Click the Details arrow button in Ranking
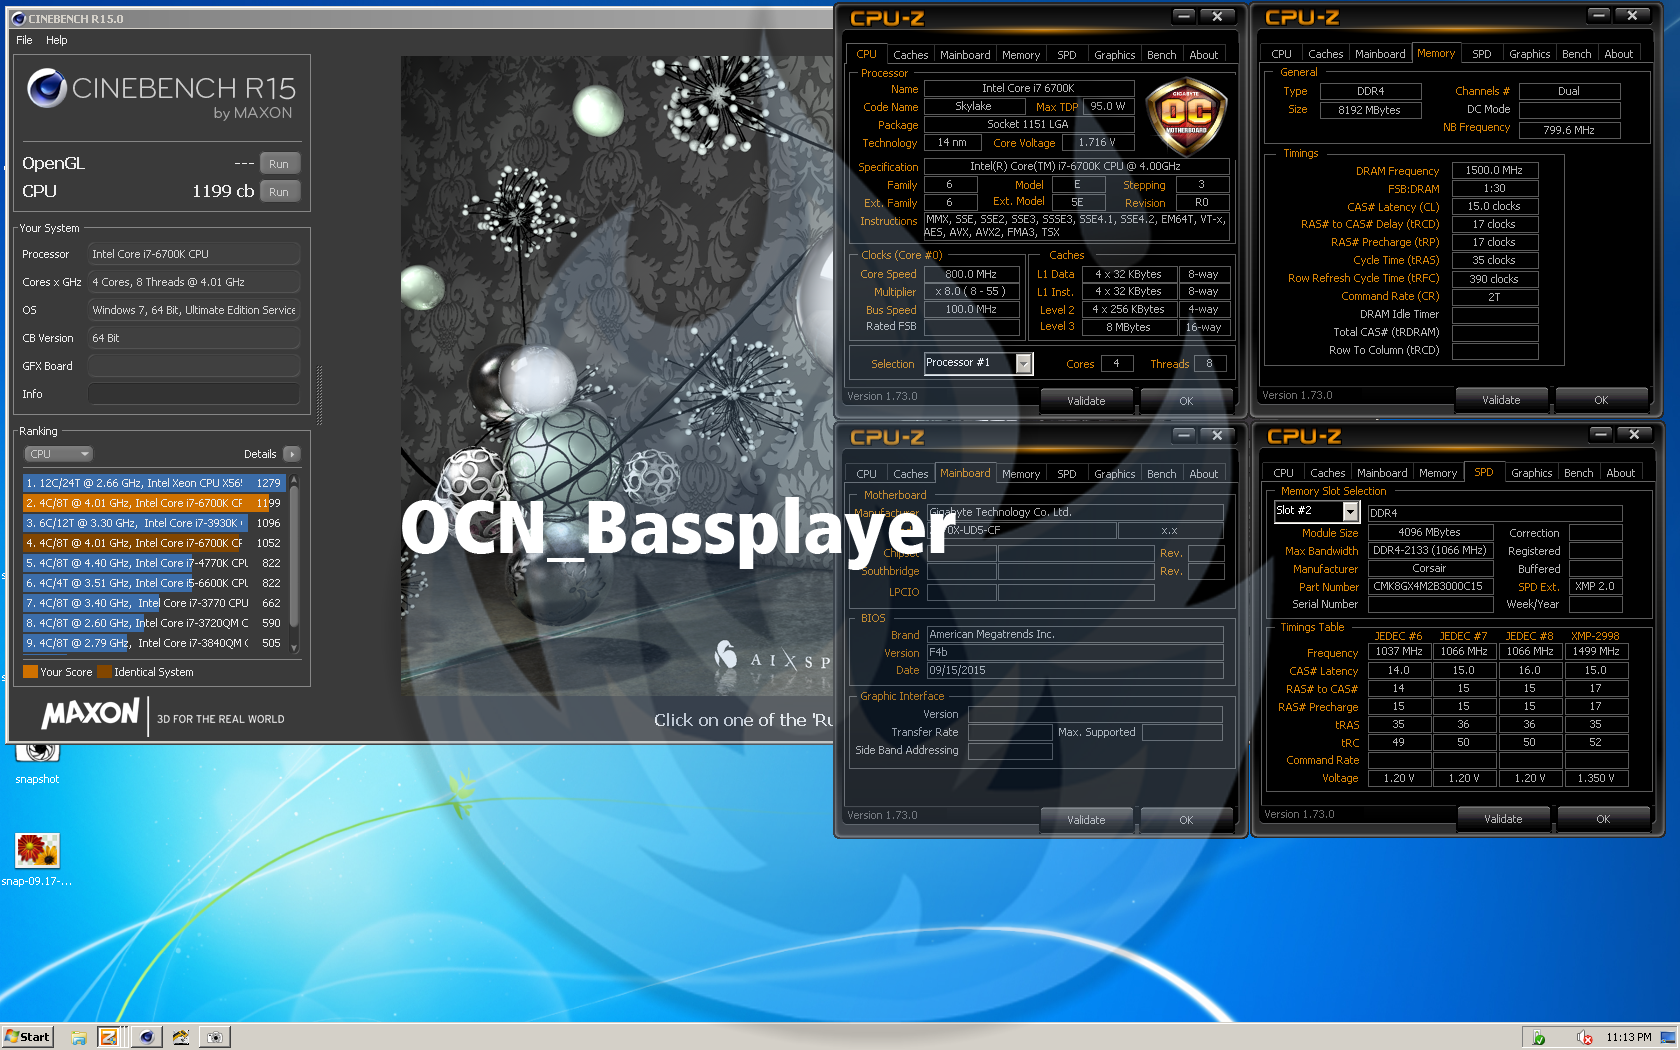Viewport: 1680px width, 1050px height. (x=291, y=454)
